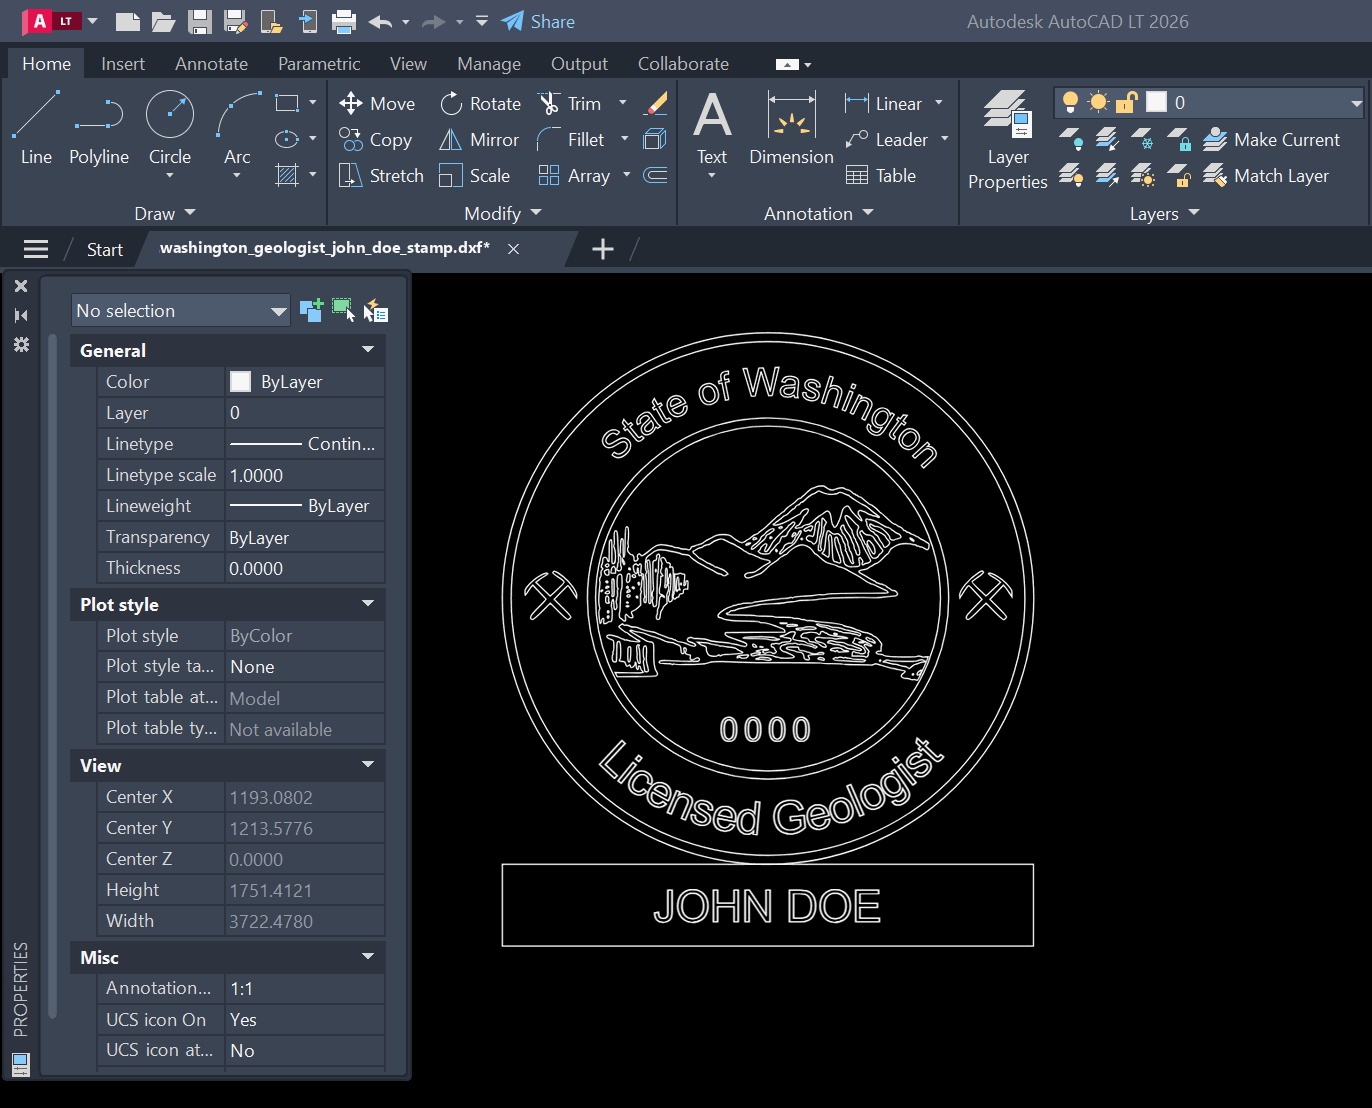Screen dimensions: 1372x1108
Task: Click the Move tool
Action: [377, 104]
